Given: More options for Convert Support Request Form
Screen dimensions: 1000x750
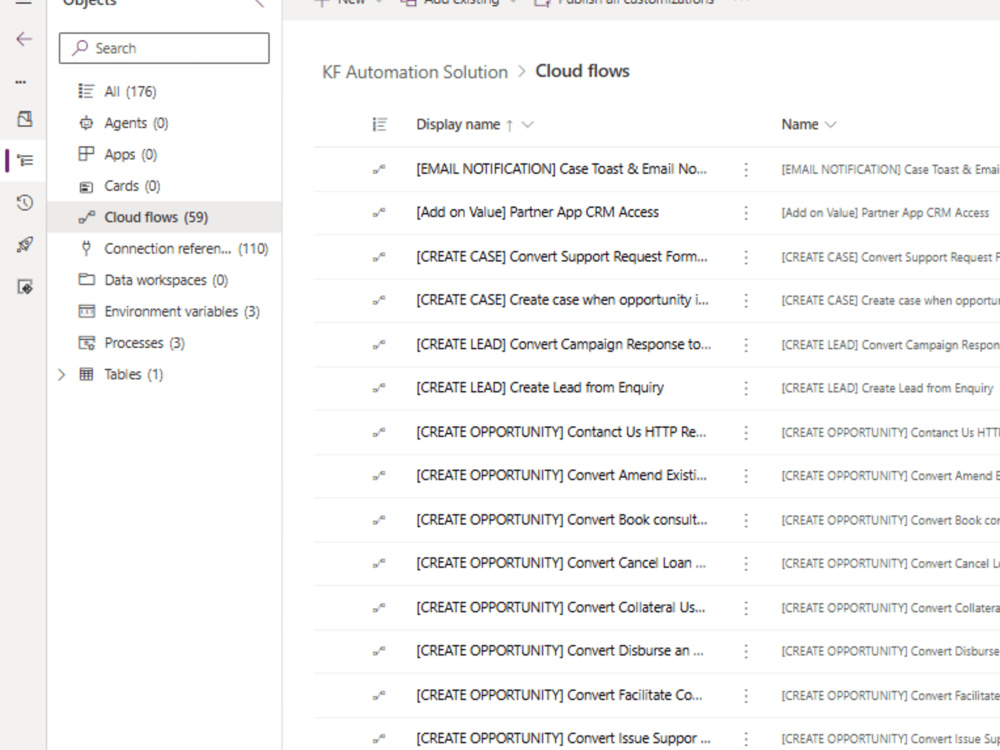Looking at the screenshot, I should (x=746, y=257).
